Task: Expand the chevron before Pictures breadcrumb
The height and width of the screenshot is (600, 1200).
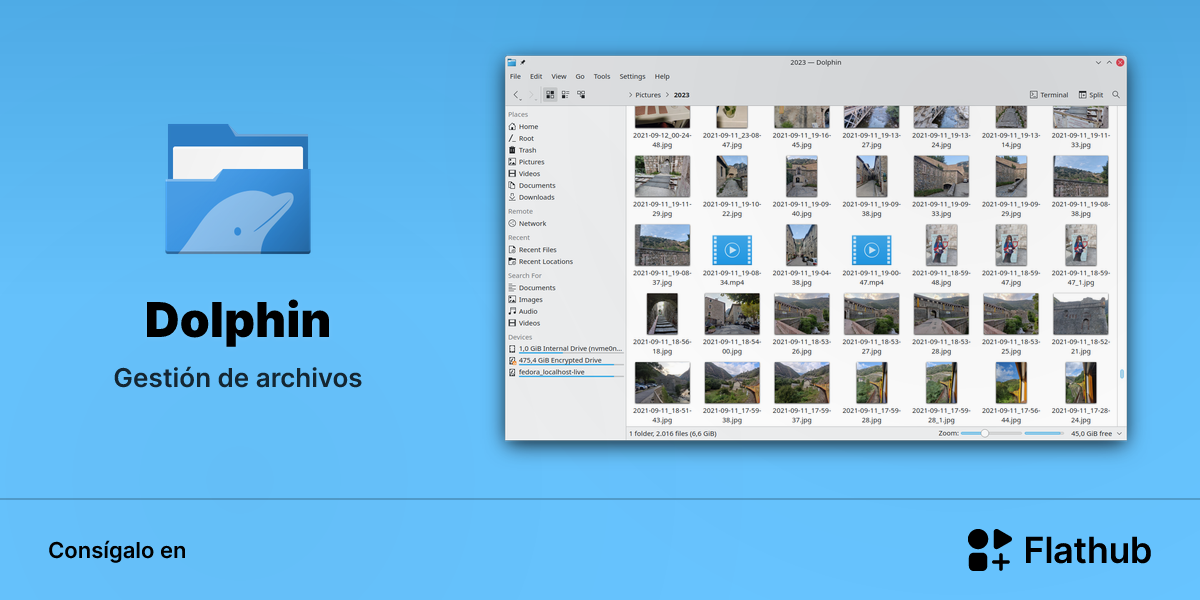Action: pyautogui.click(x=630, y=95)
